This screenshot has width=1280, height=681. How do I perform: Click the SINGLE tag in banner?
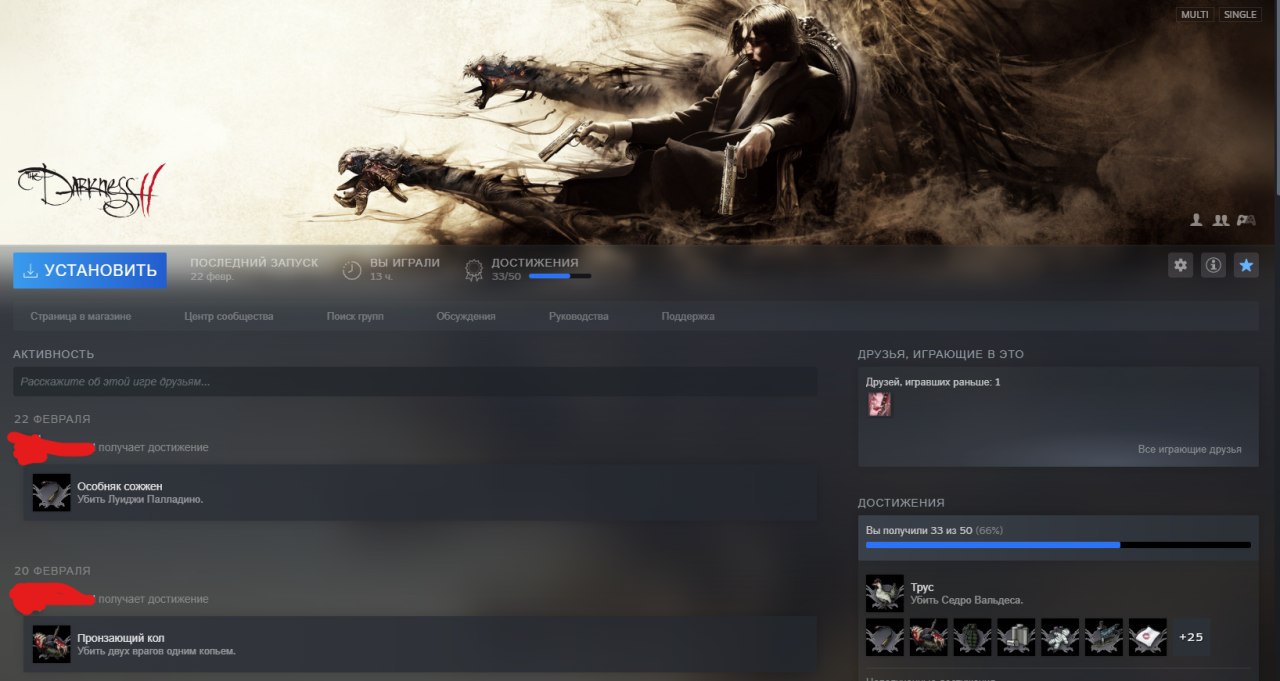click(x=1240, y=15)
